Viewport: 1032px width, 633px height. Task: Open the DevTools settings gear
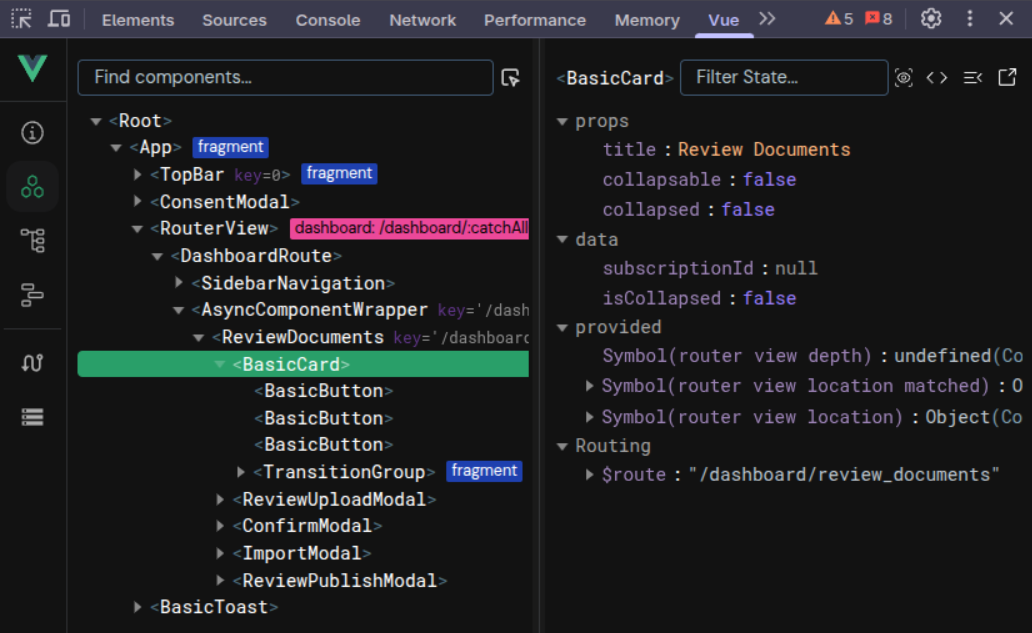tap(931, 18)
